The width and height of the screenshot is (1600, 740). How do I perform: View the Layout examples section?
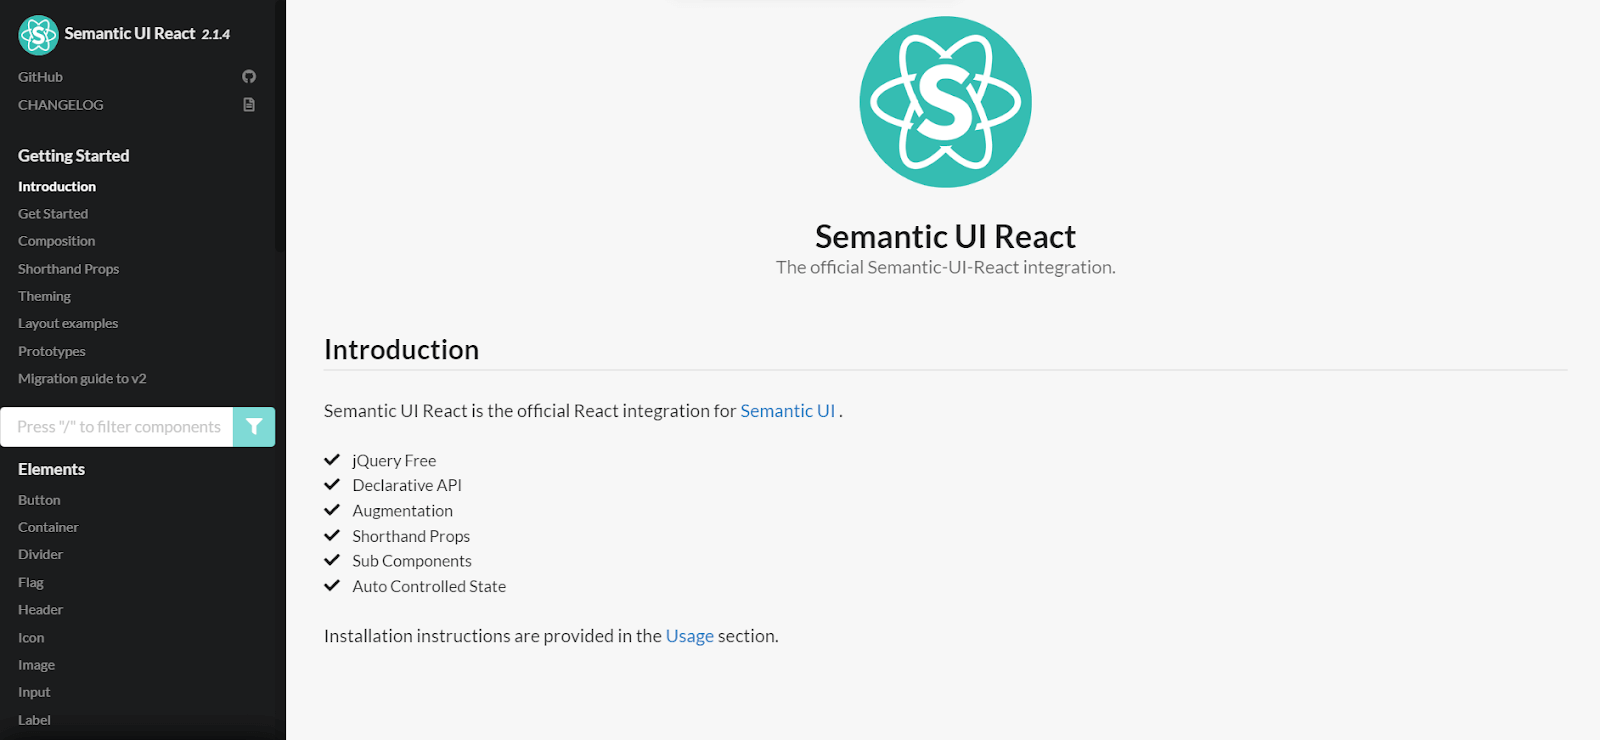pos(67,323)
